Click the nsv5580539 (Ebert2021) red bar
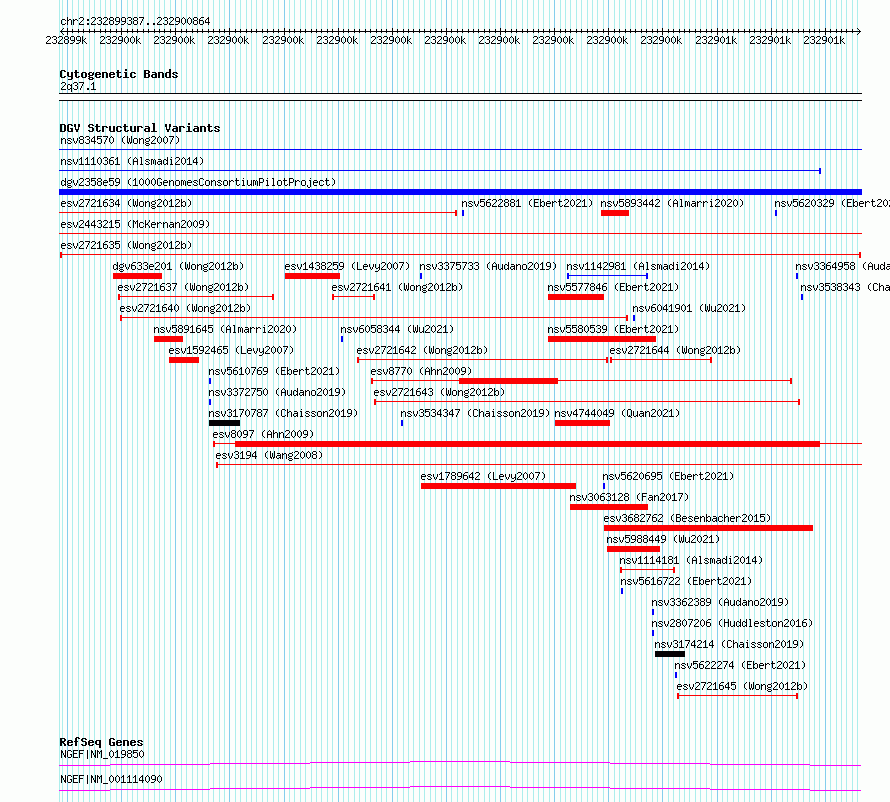This screenshot has height=802, width=890. pyautogui.click(x=602, y=339)
